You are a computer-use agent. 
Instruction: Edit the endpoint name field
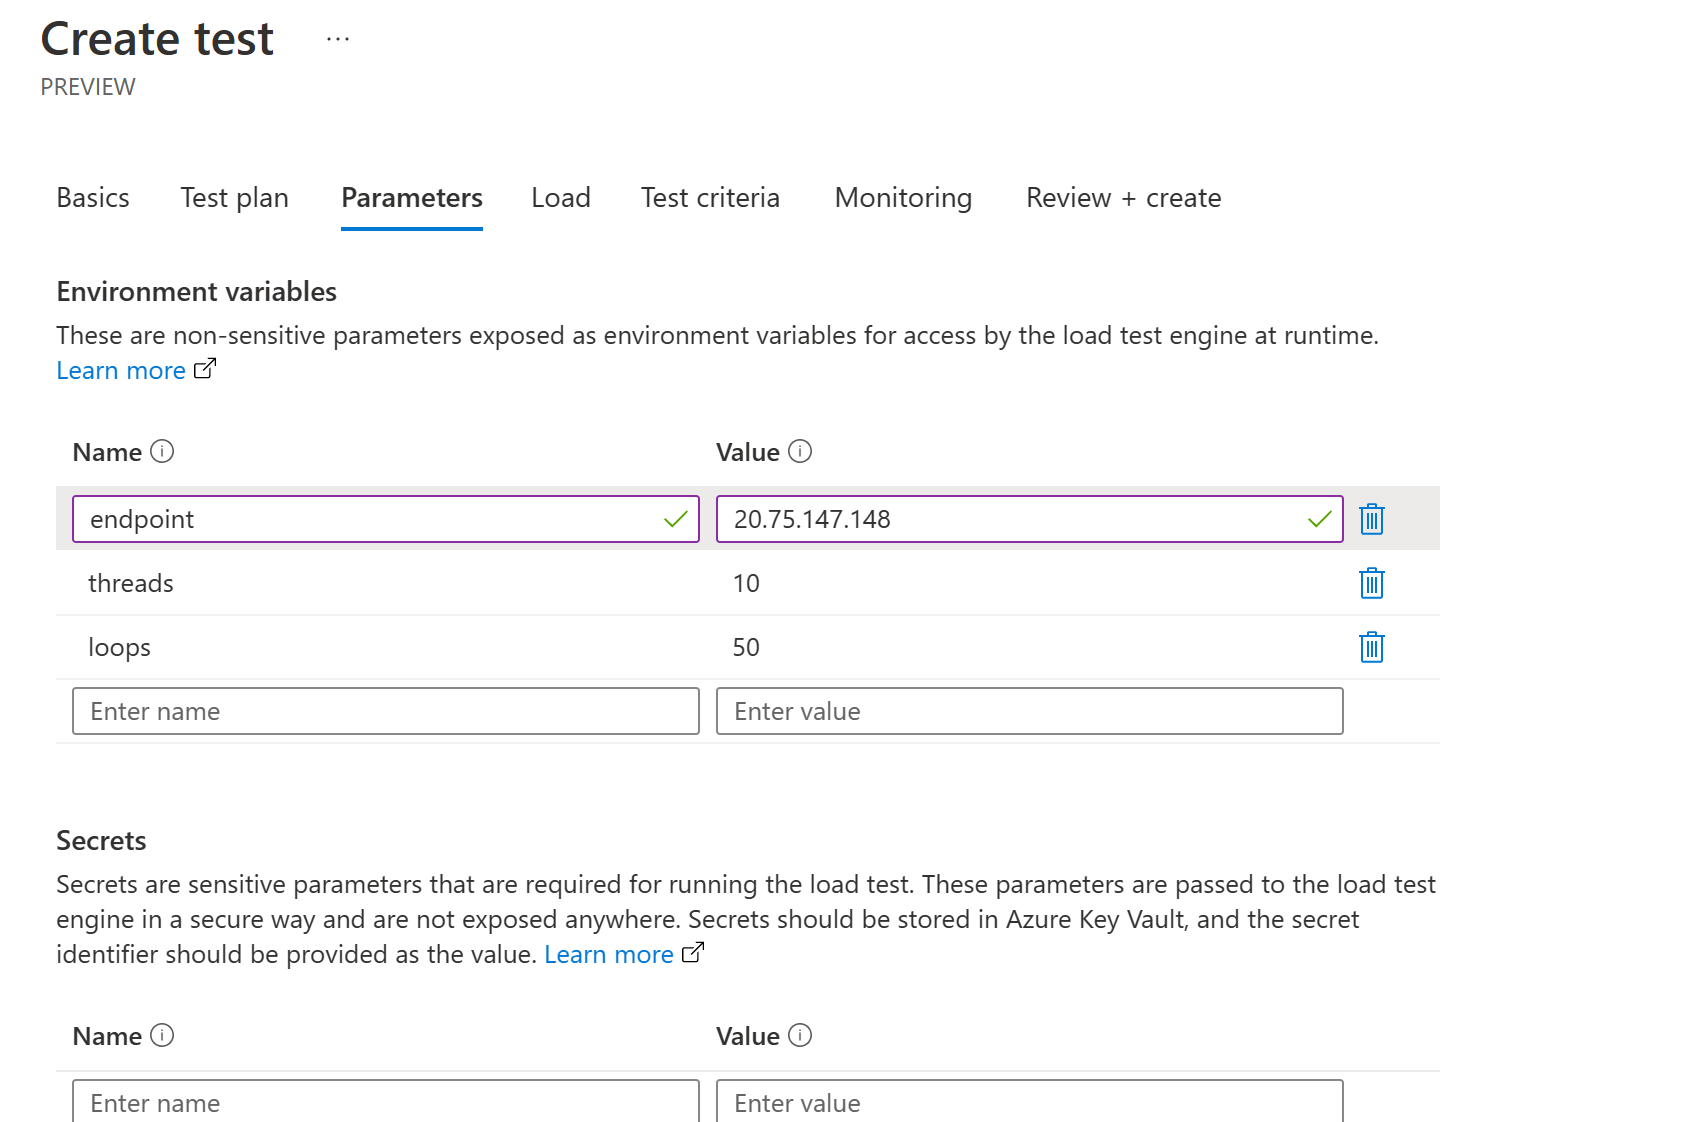click(x=386, y=519)
